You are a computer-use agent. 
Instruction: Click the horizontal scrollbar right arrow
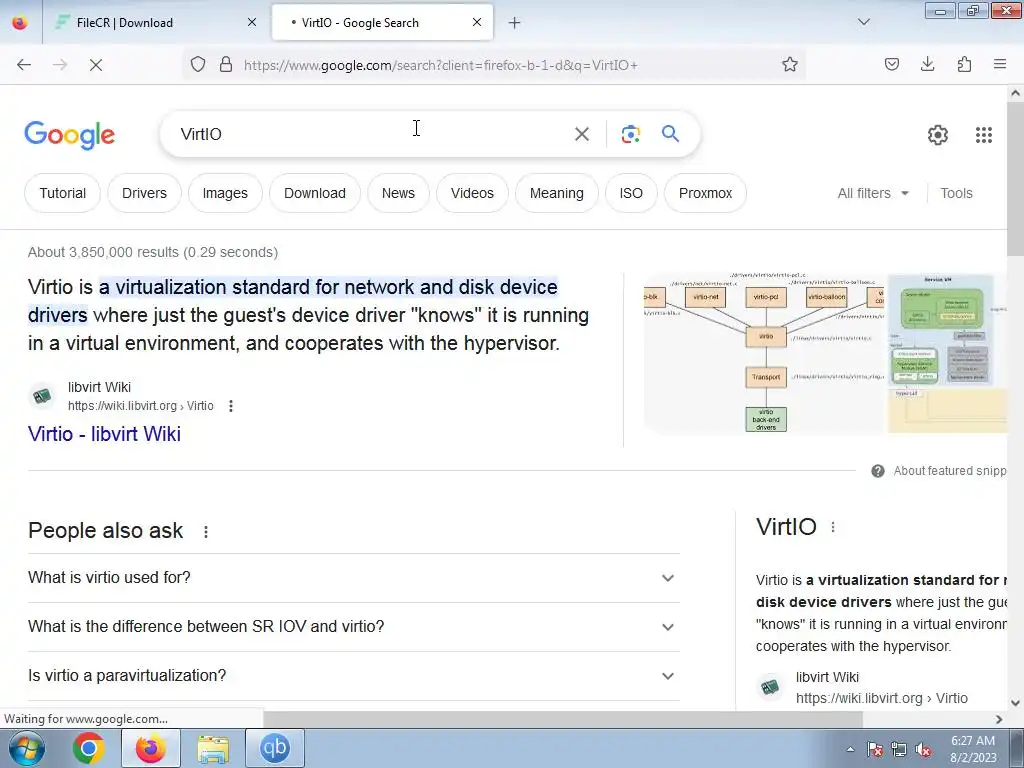999,719
